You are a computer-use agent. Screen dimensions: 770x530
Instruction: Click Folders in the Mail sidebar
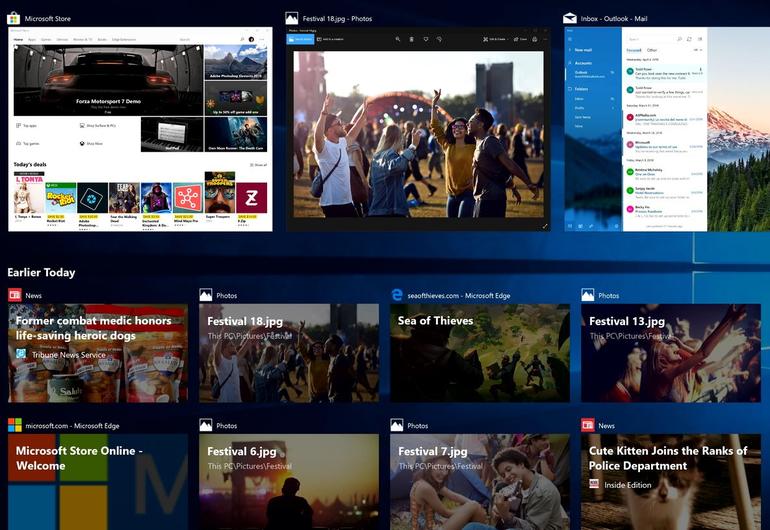point(578,89)
